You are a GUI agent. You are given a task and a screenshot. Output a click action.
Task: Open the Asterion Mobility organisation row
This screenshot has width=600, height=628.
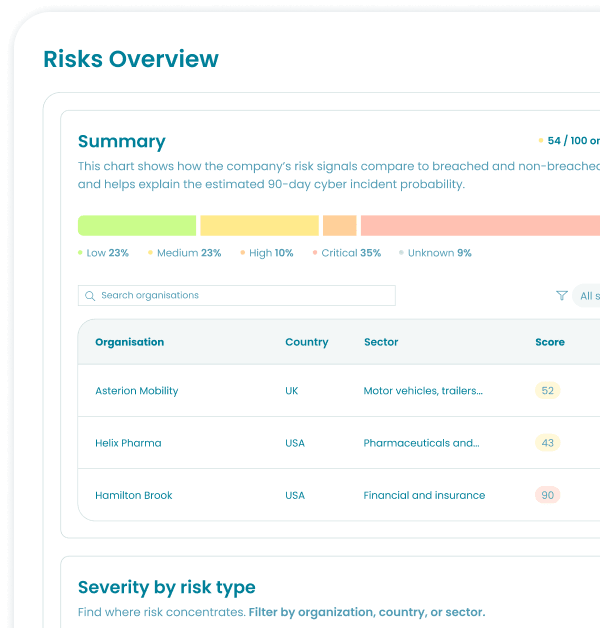click(x=339, y=390)
